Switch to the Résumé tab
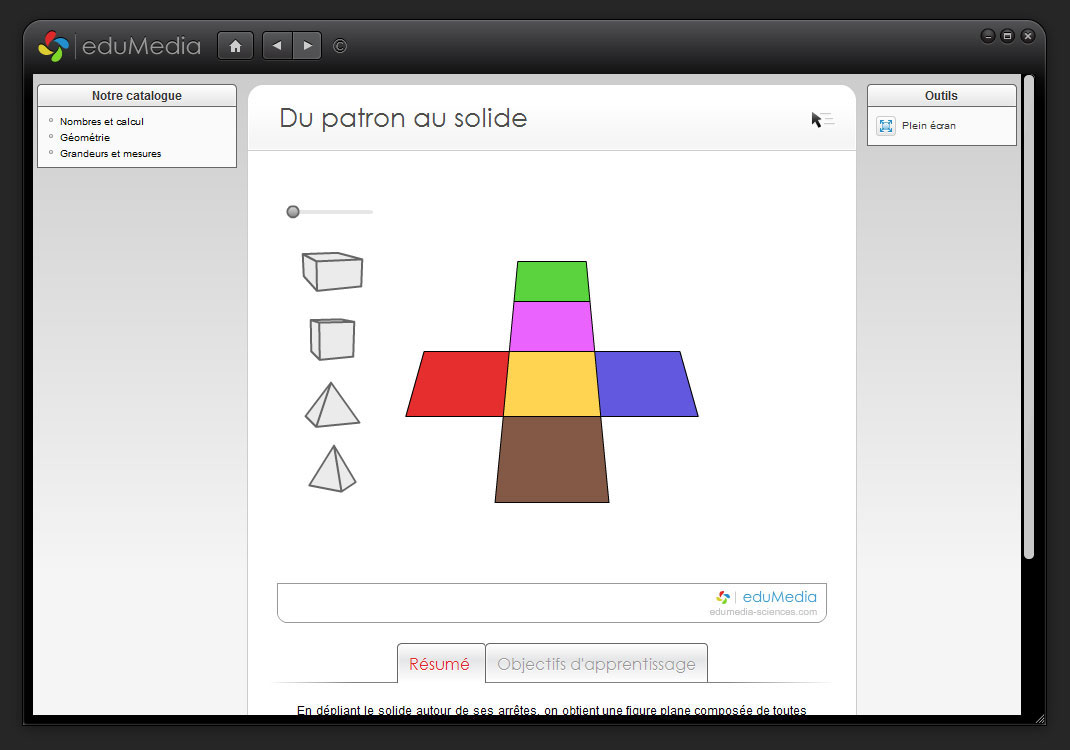The image size is (1070, 750). pos(440,664)
